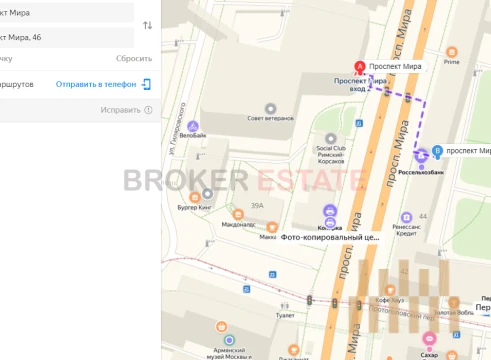491x360 pixels.
Task: Select the blue B destination marker
Action: 437,152
